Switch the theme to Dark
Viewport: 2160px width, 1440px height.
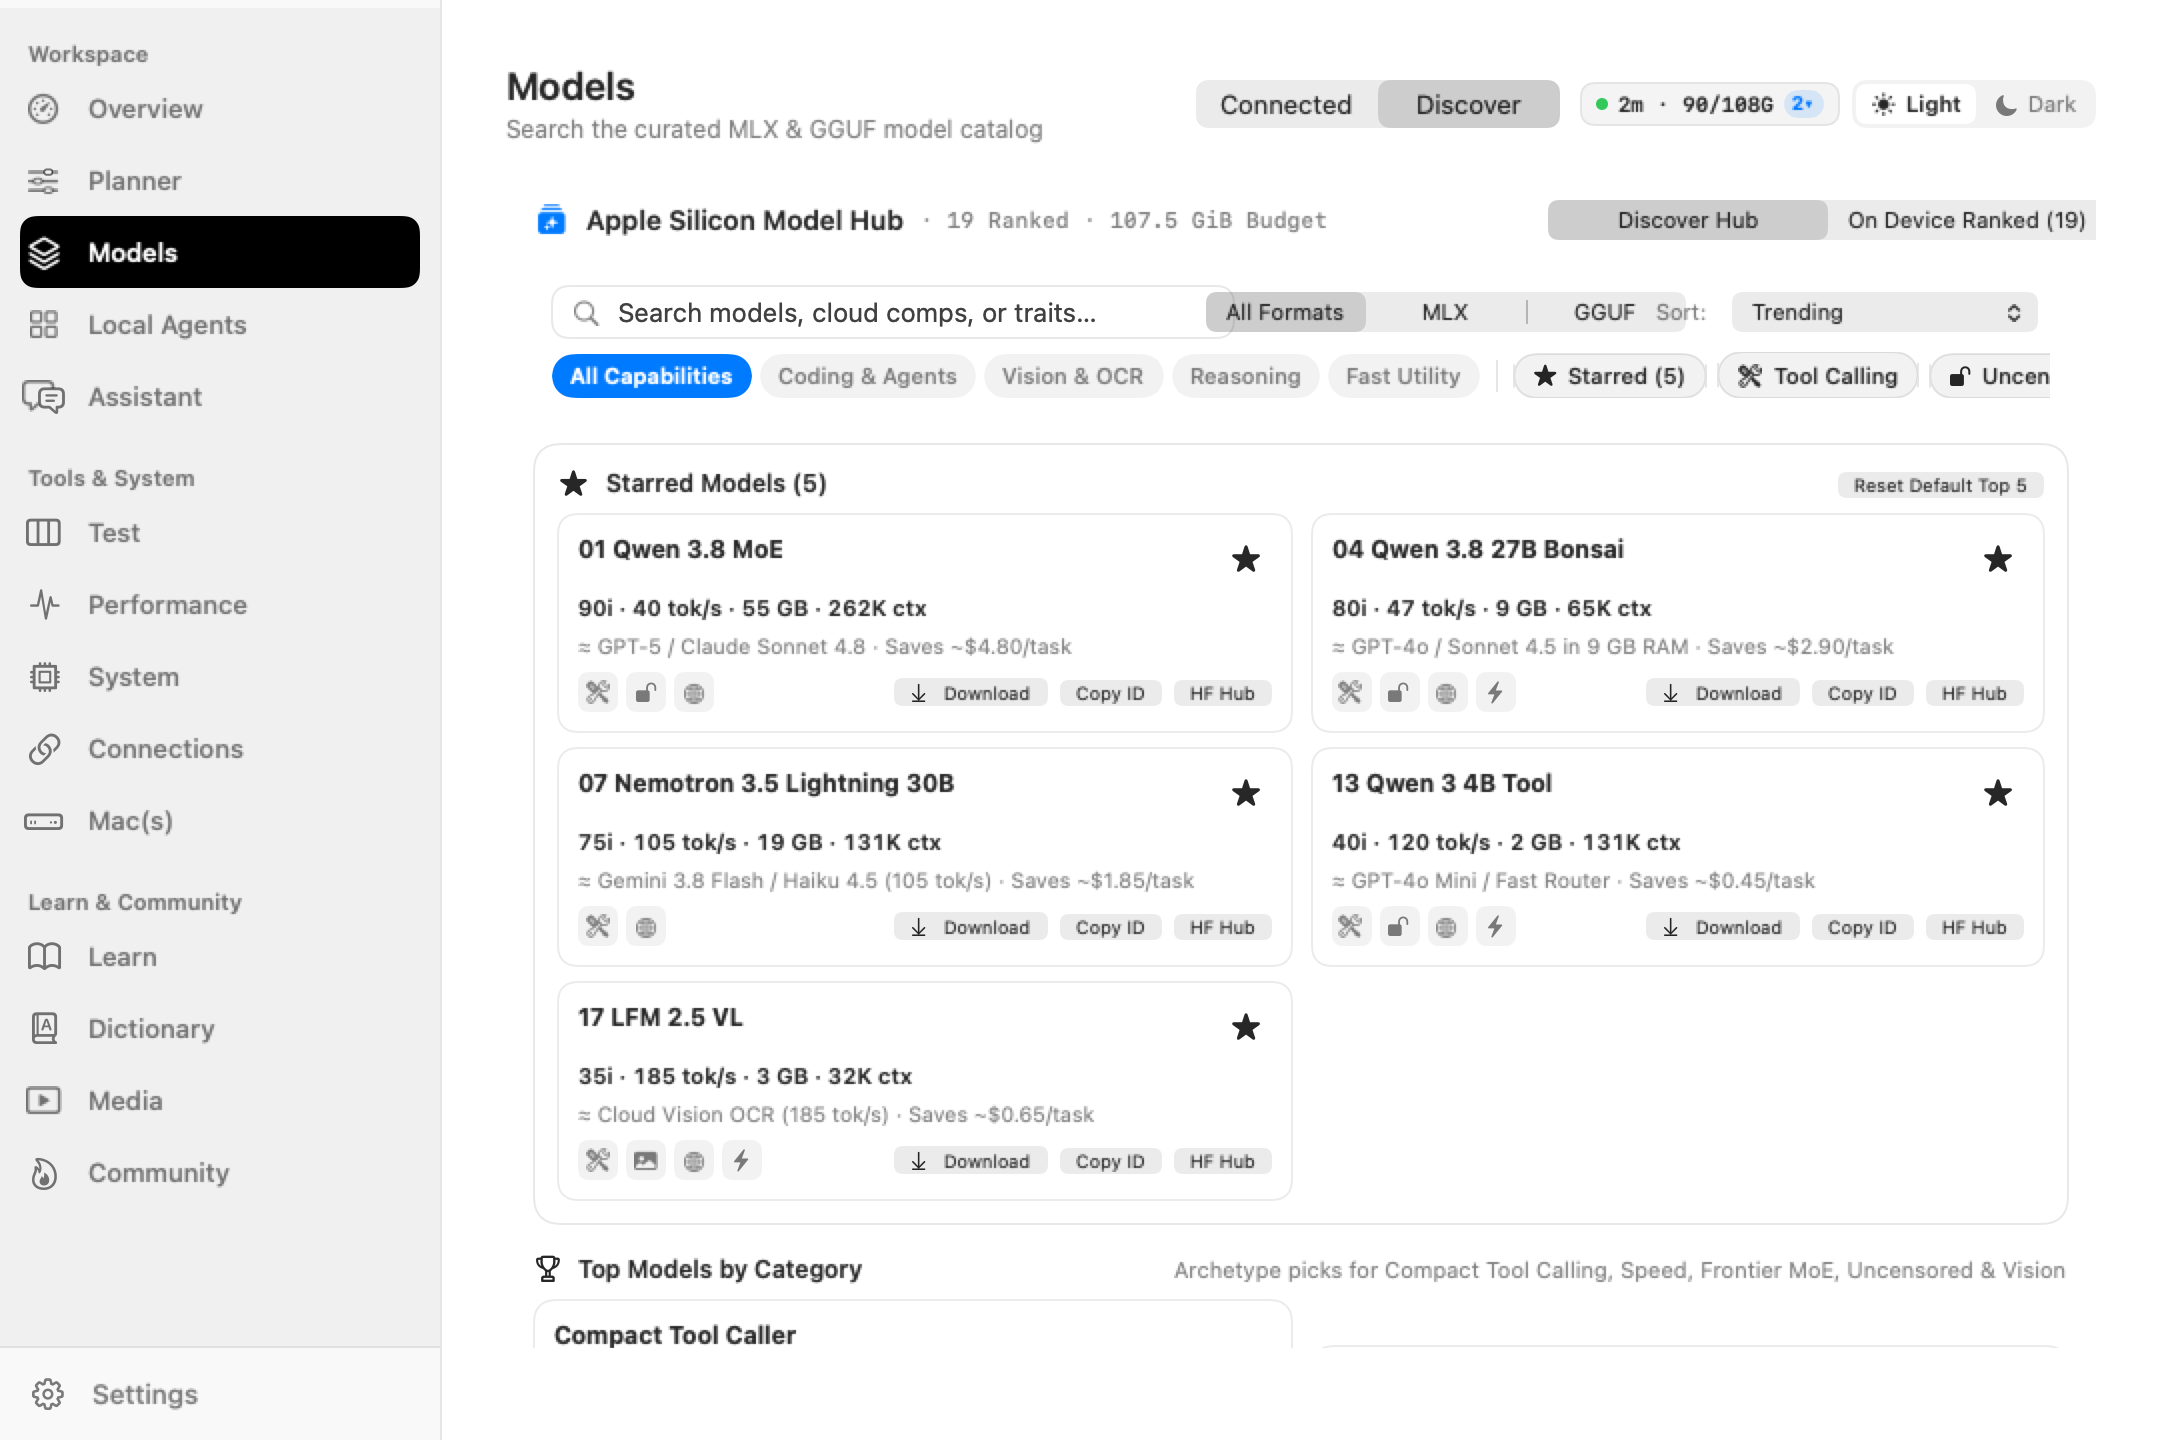pyautogui.click(x=2035, y=105)
